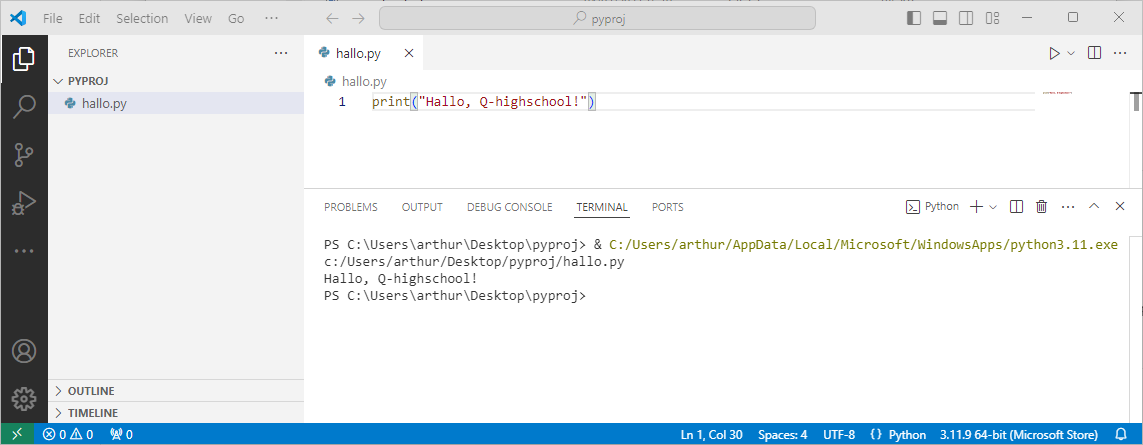1143x445 pixels.
Task: Open remote window from green status icon
Action: (17, 434)
